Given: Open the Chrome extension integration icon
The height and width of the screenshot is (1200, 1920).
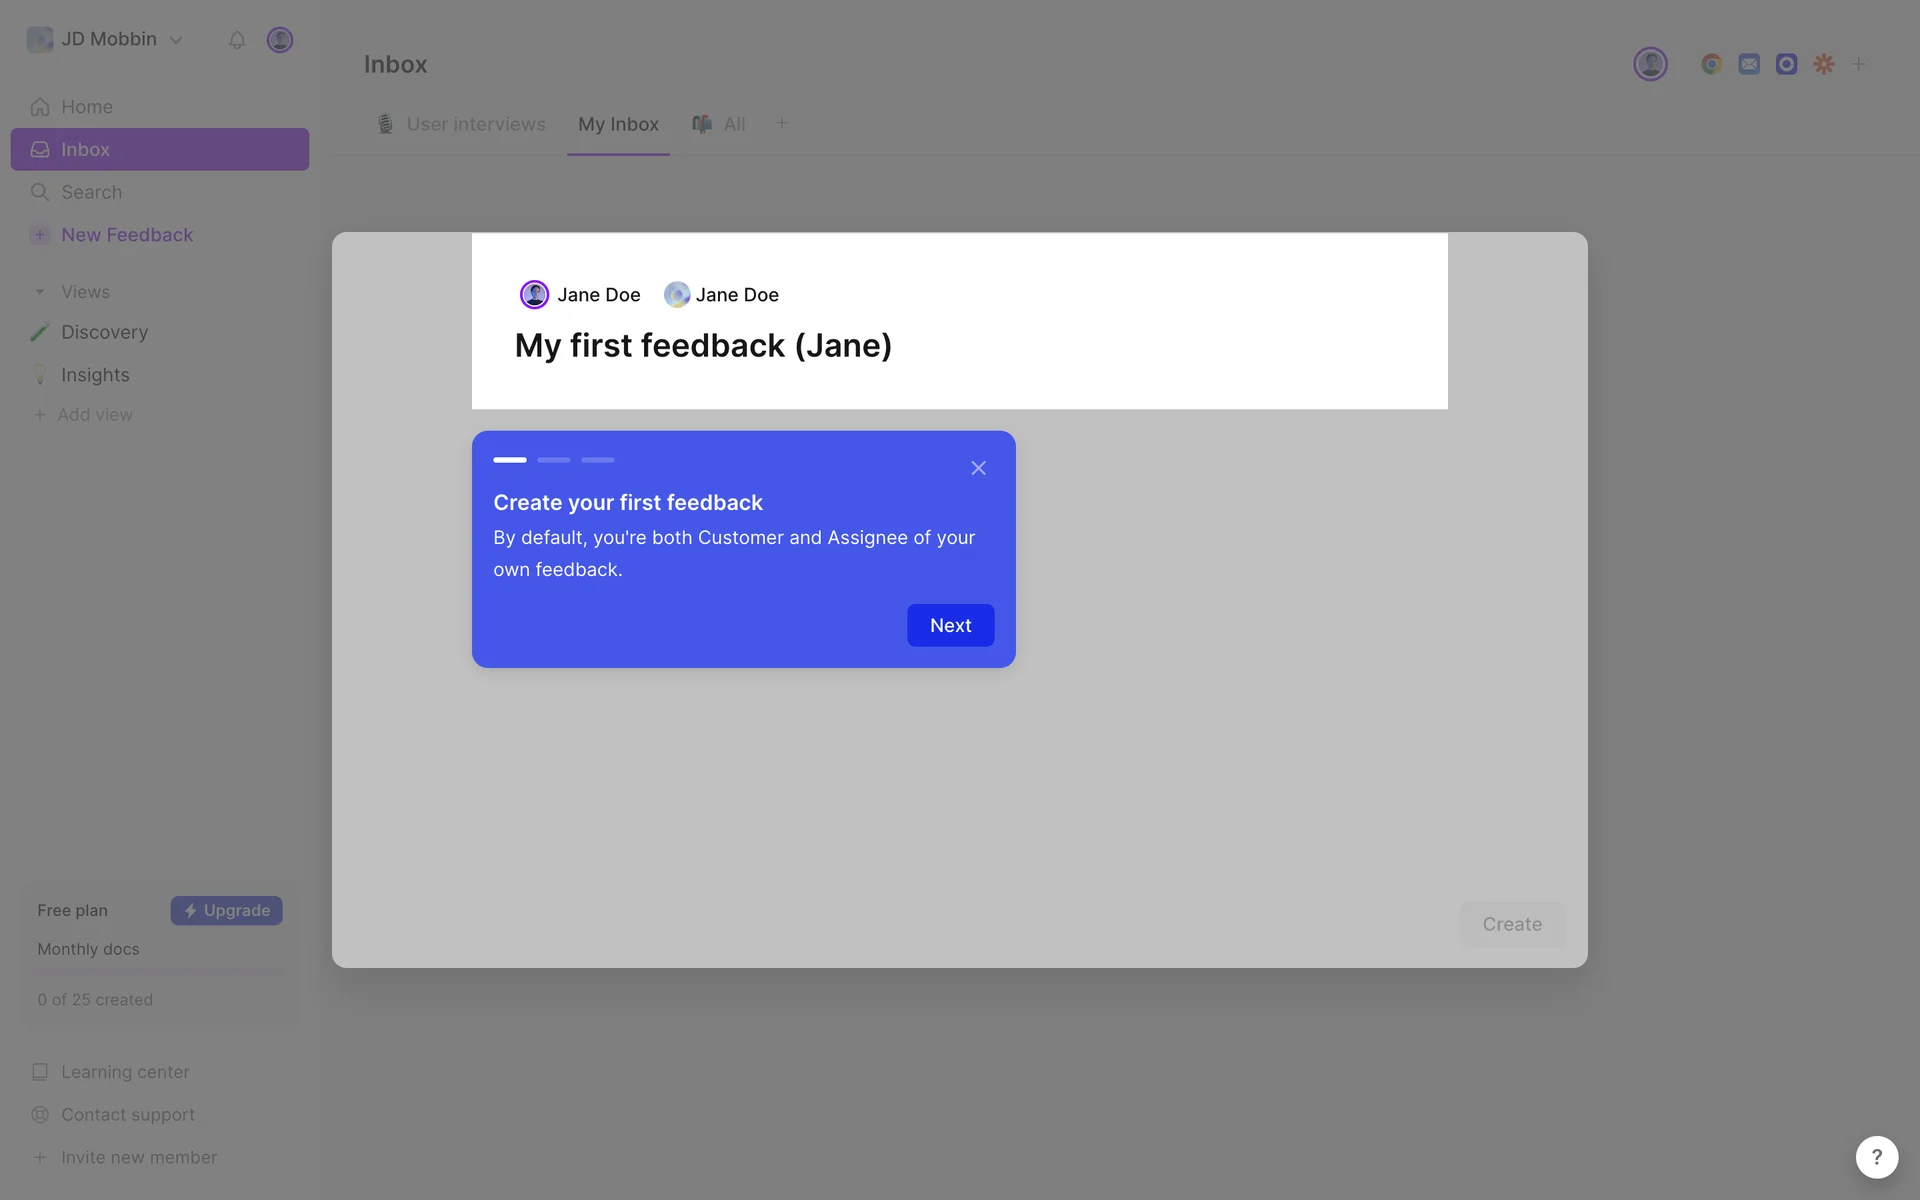Looking at the screenshot, I should click(1711, 64).
